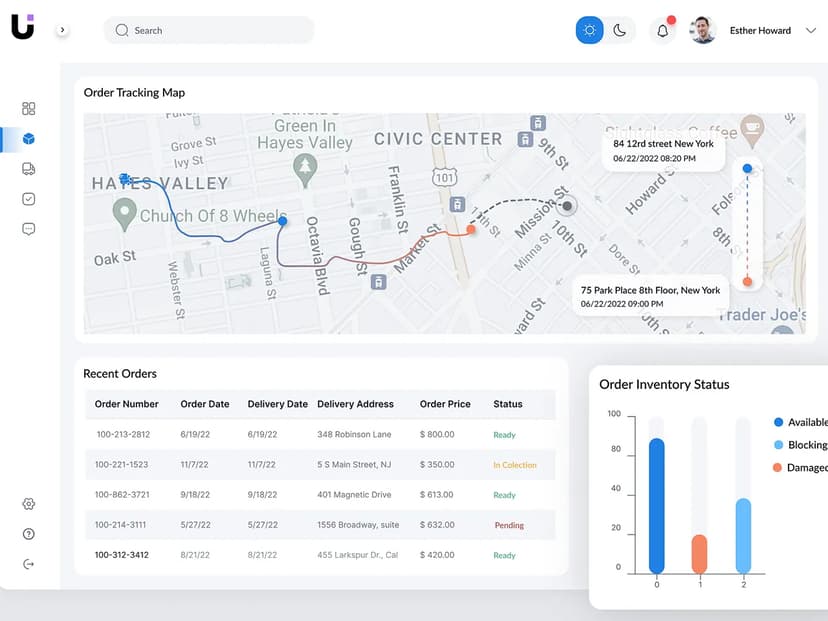Toggle Blocking legend item
This screenshot has height=621, width=828.
(801, 445)
